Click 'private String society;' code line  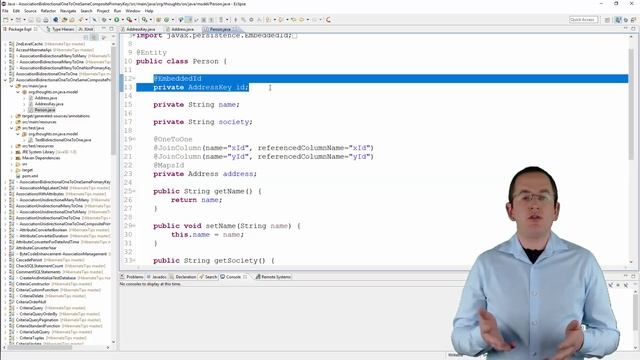203,122
